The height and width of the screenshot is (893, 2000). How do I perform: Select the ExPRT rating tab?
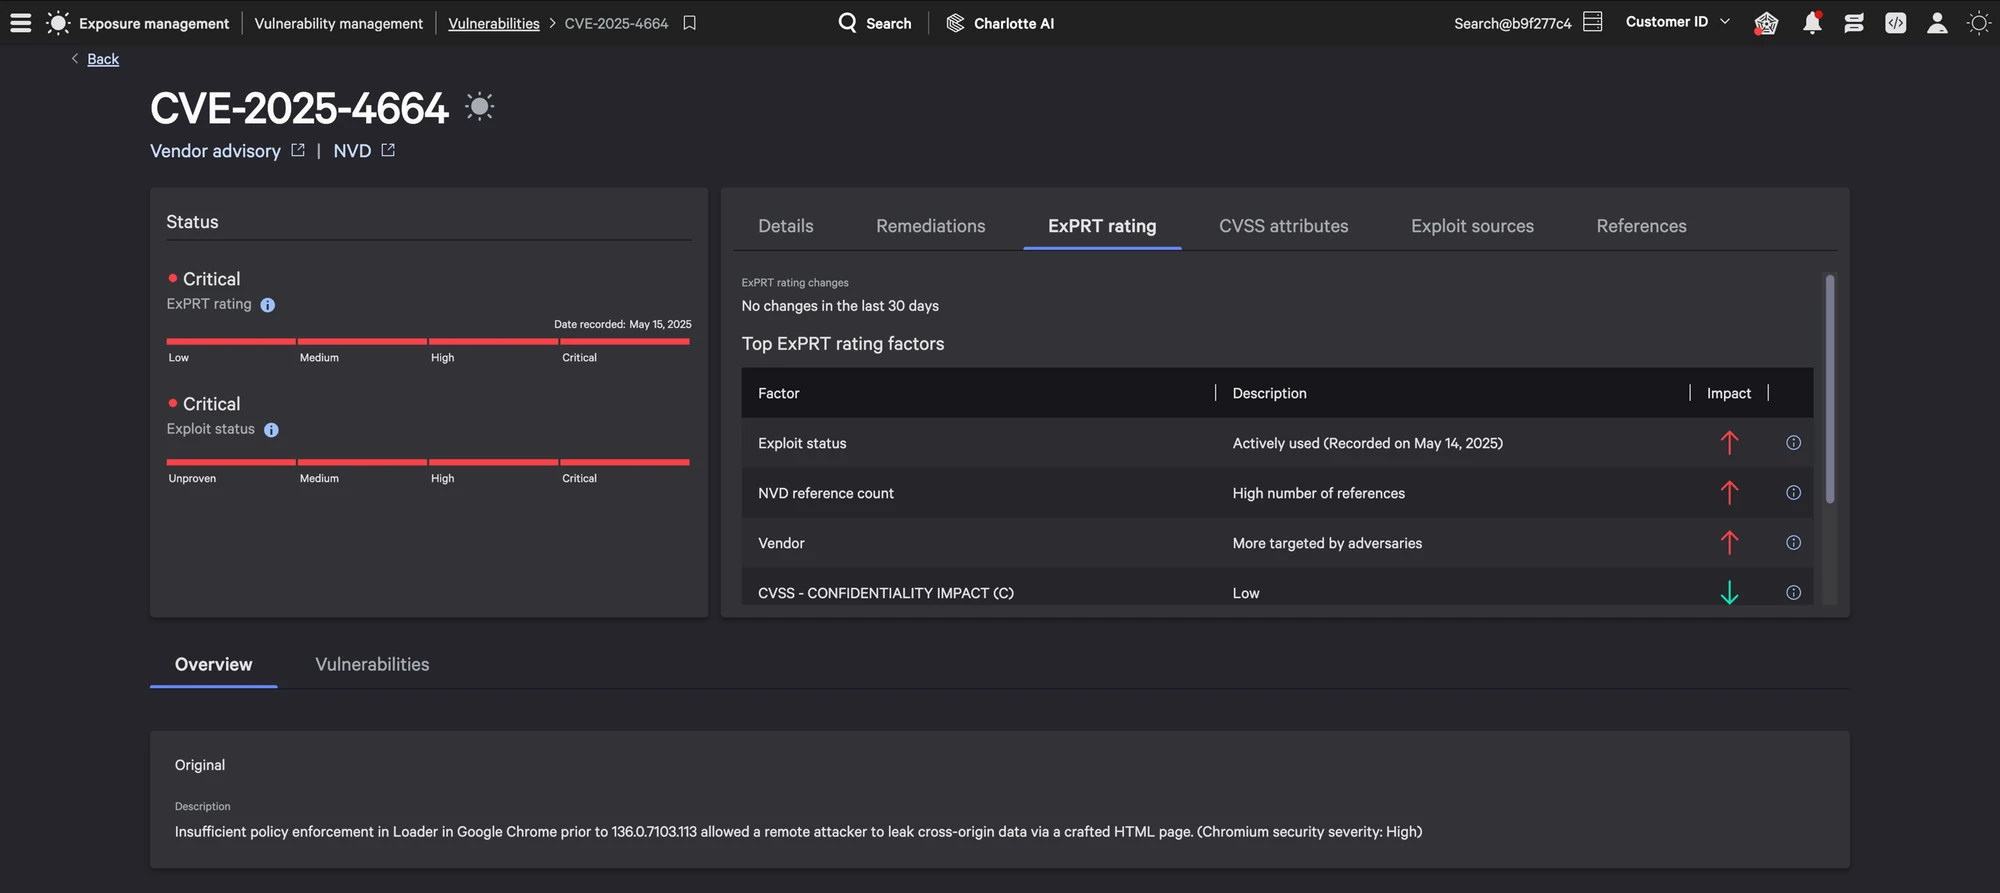(x=1102, y=226)
